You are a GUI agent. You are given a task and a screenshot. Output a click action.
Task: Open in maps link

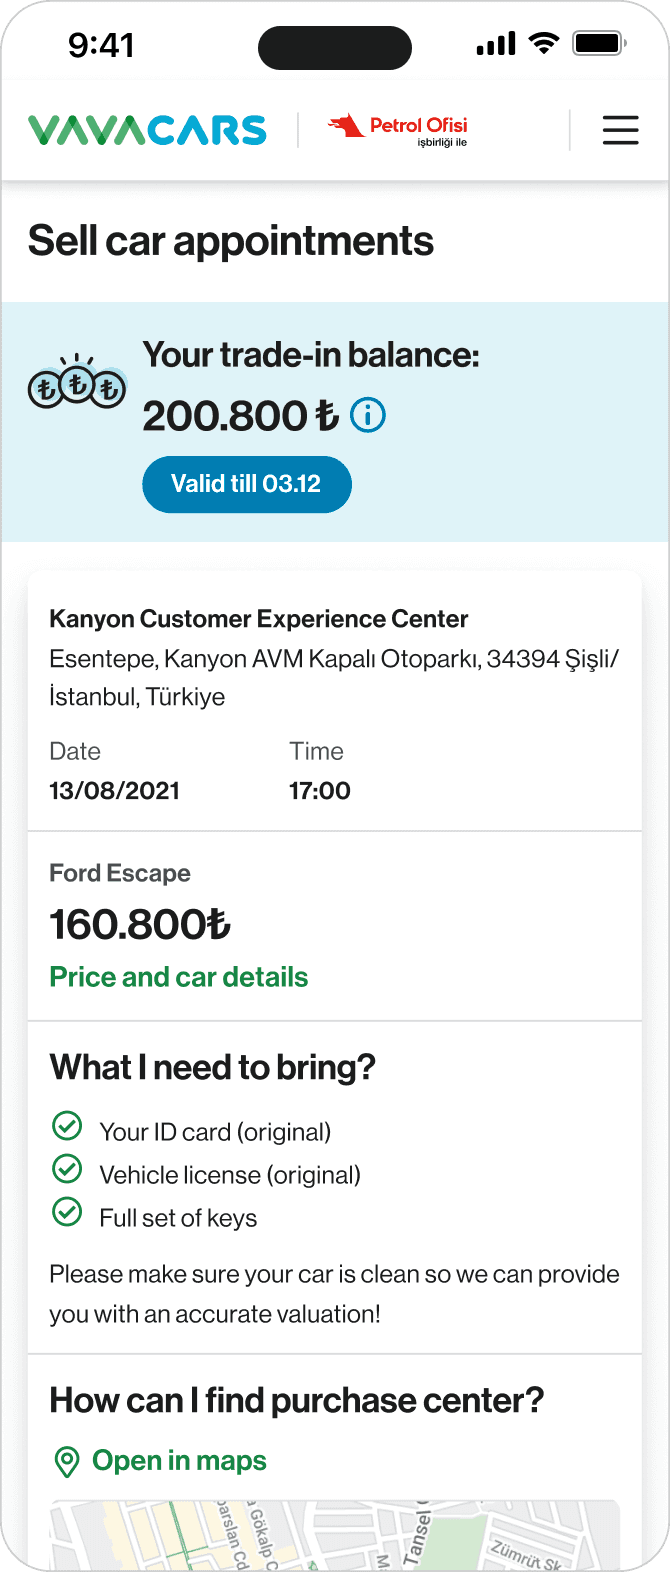coord(179,1461)
